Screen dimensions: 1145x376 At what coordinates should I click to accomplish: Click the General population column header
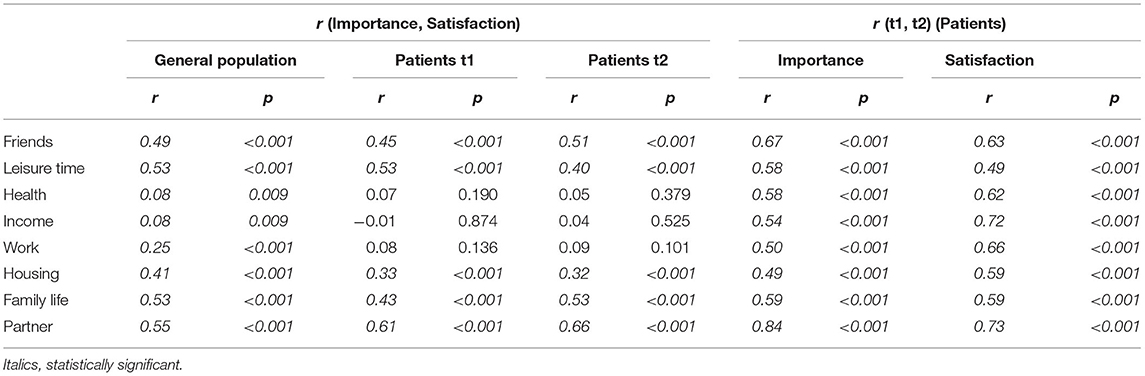coord(226,61)
